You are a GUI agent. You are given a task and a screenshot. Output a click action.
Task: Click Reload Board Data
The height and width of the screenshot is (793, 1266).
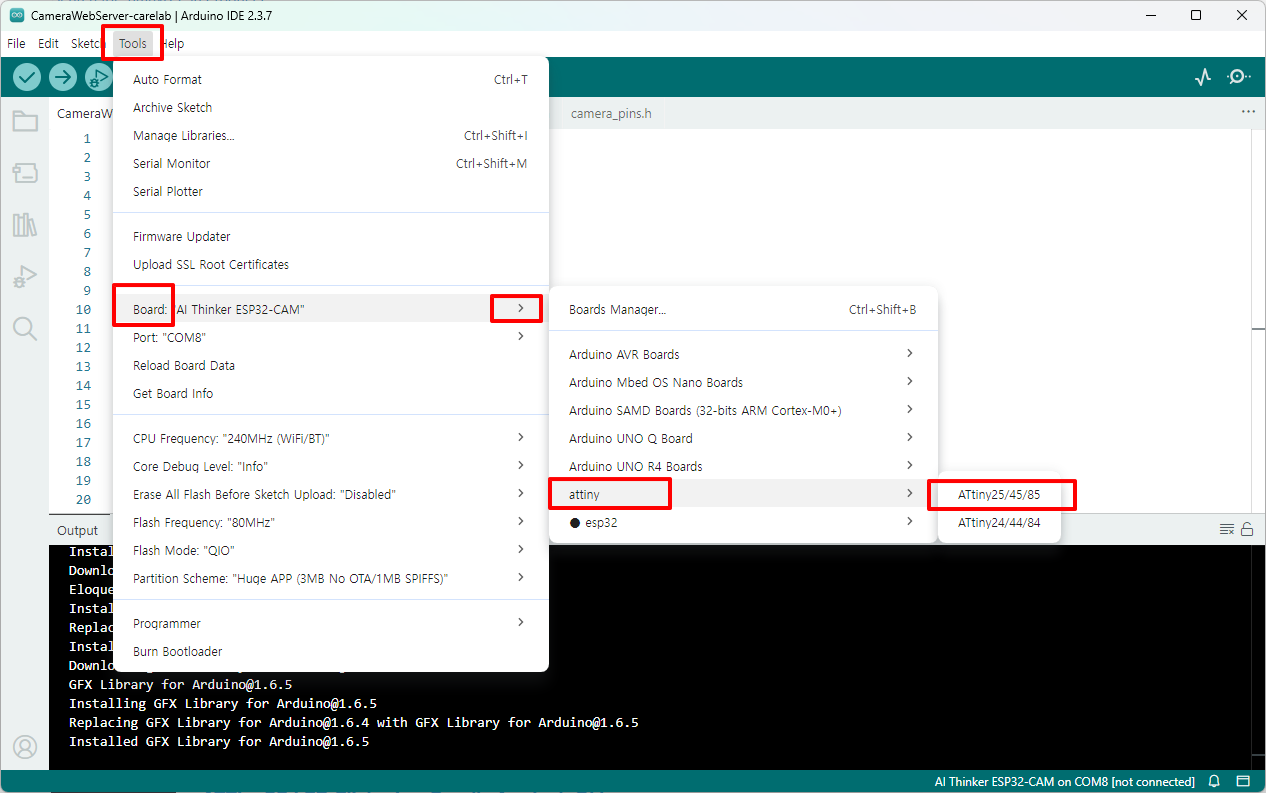331,365
